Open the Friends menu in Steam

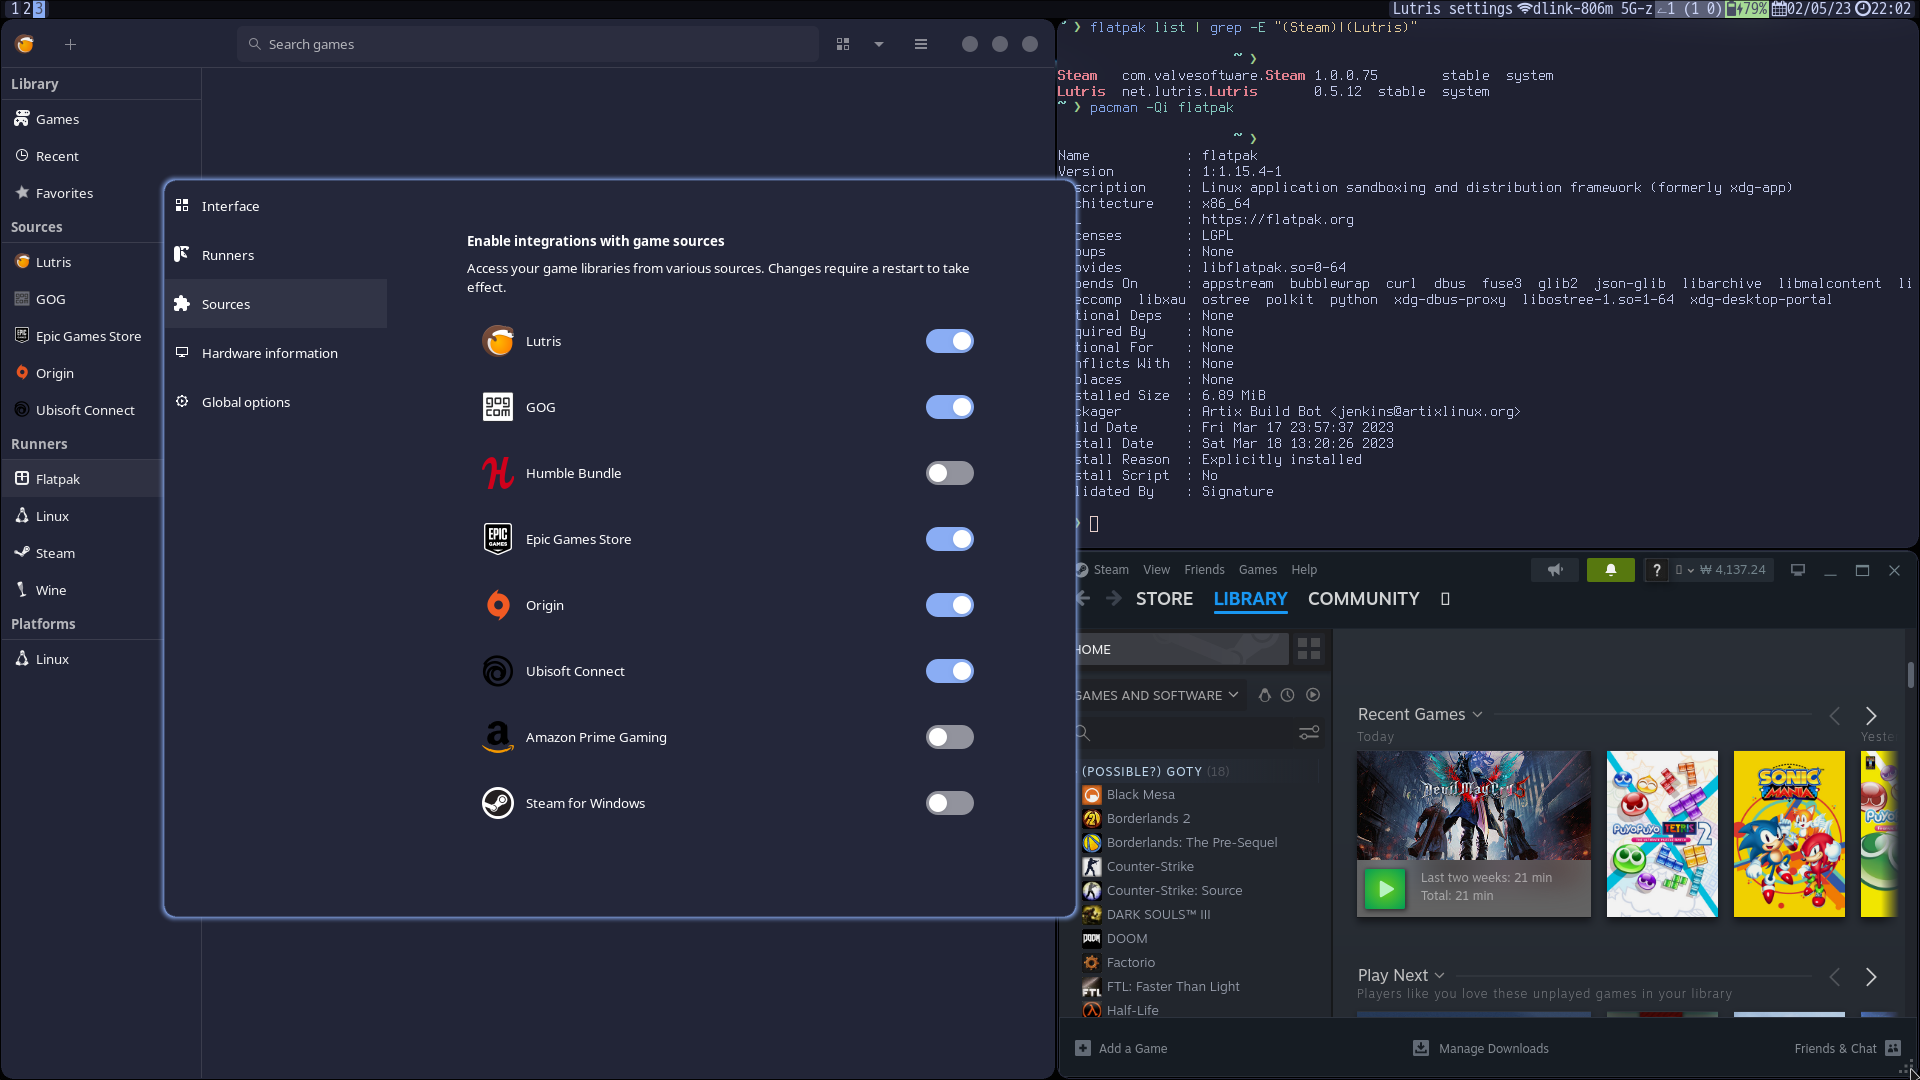1204,570
